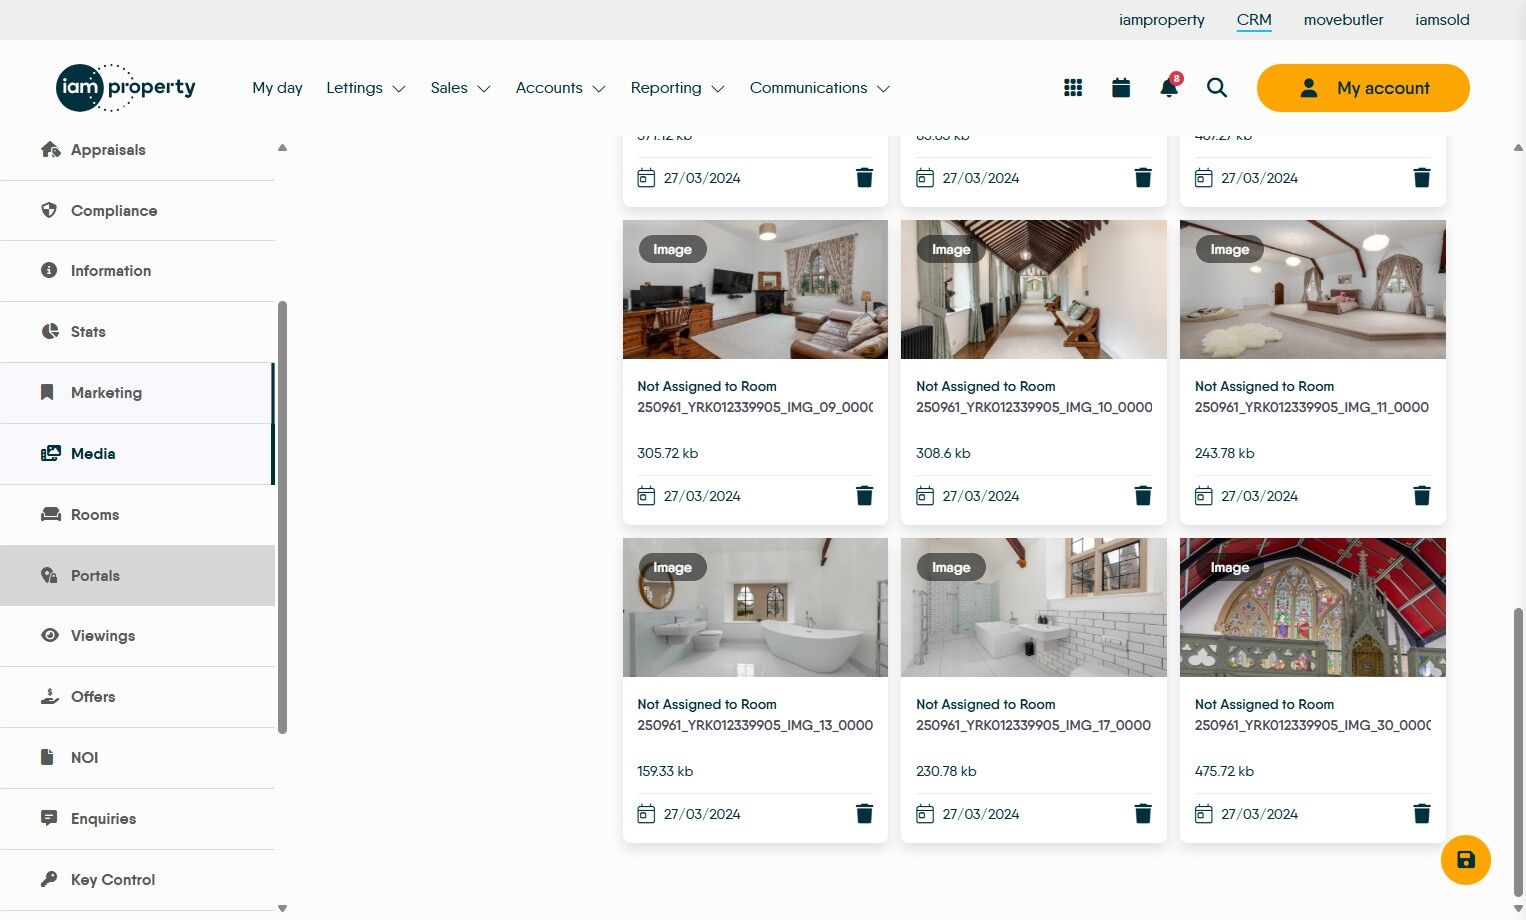Screen dimensions: 1526x920
Task: Open the My day page
Action: 277,88
